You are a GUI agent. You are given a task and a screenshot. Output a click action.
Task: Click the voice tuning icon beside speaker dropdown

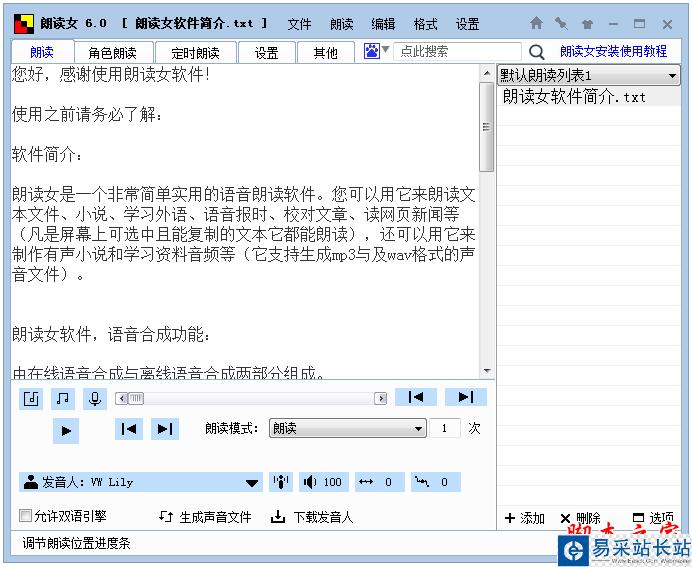(x=281, y=482)
